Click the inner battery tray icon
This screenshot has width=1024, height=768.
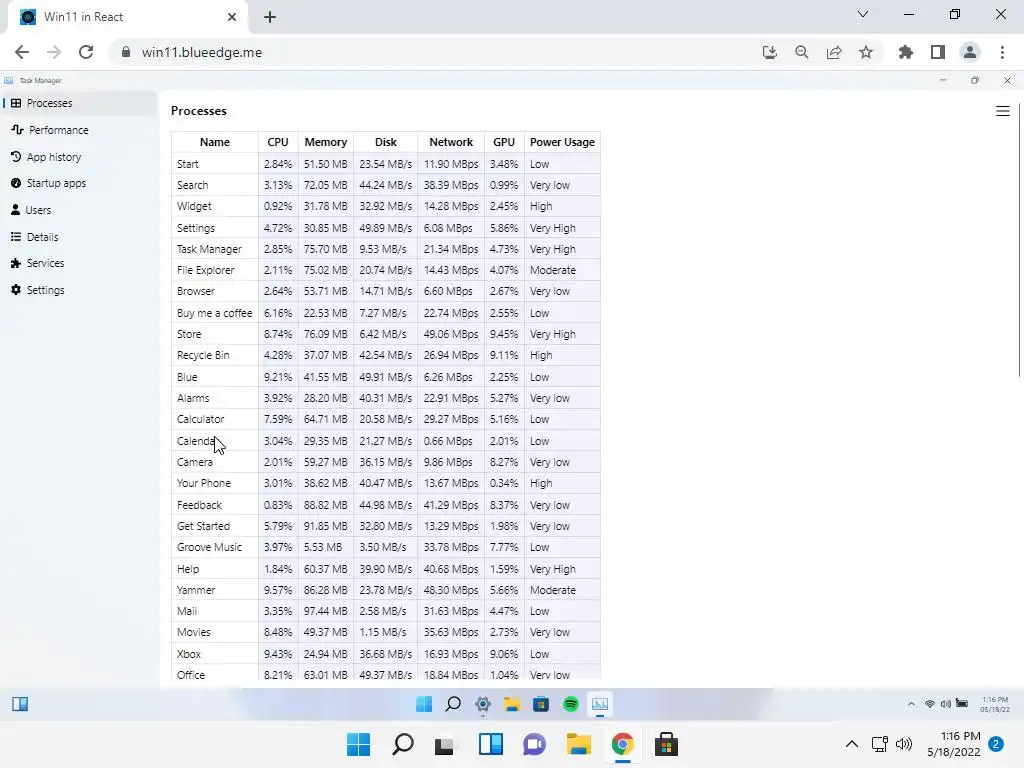click(x=962, y=703)
